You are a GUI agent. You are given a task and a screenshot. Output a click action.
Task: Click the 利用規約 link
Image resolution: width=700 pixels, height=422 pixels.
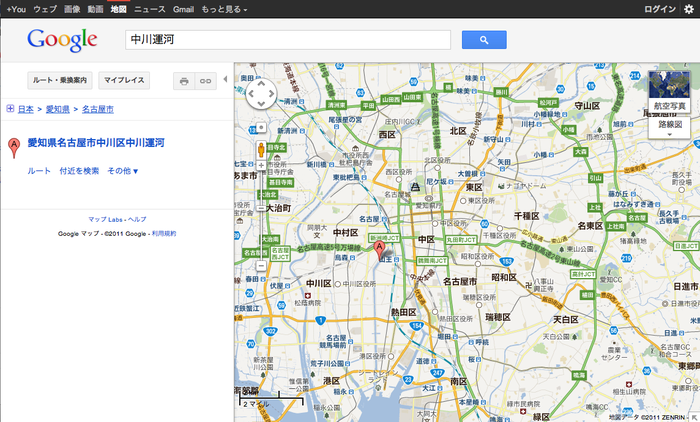(164, 234)
